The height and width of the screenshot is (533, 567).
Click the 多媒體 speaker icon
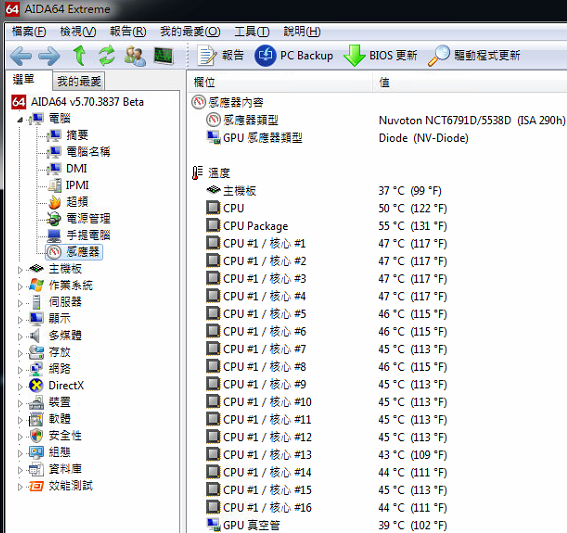pos(35,336)
